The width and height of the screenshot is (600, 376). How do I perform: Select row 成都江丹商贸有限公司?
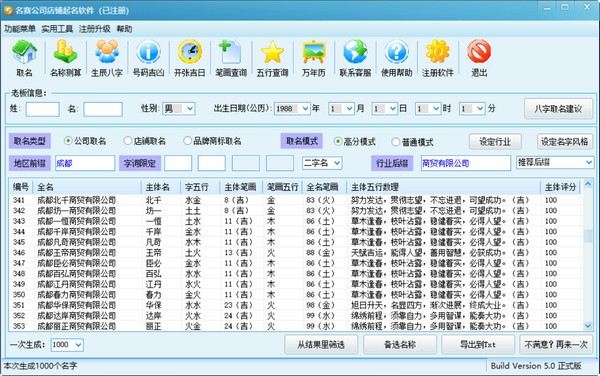point(295,284)
